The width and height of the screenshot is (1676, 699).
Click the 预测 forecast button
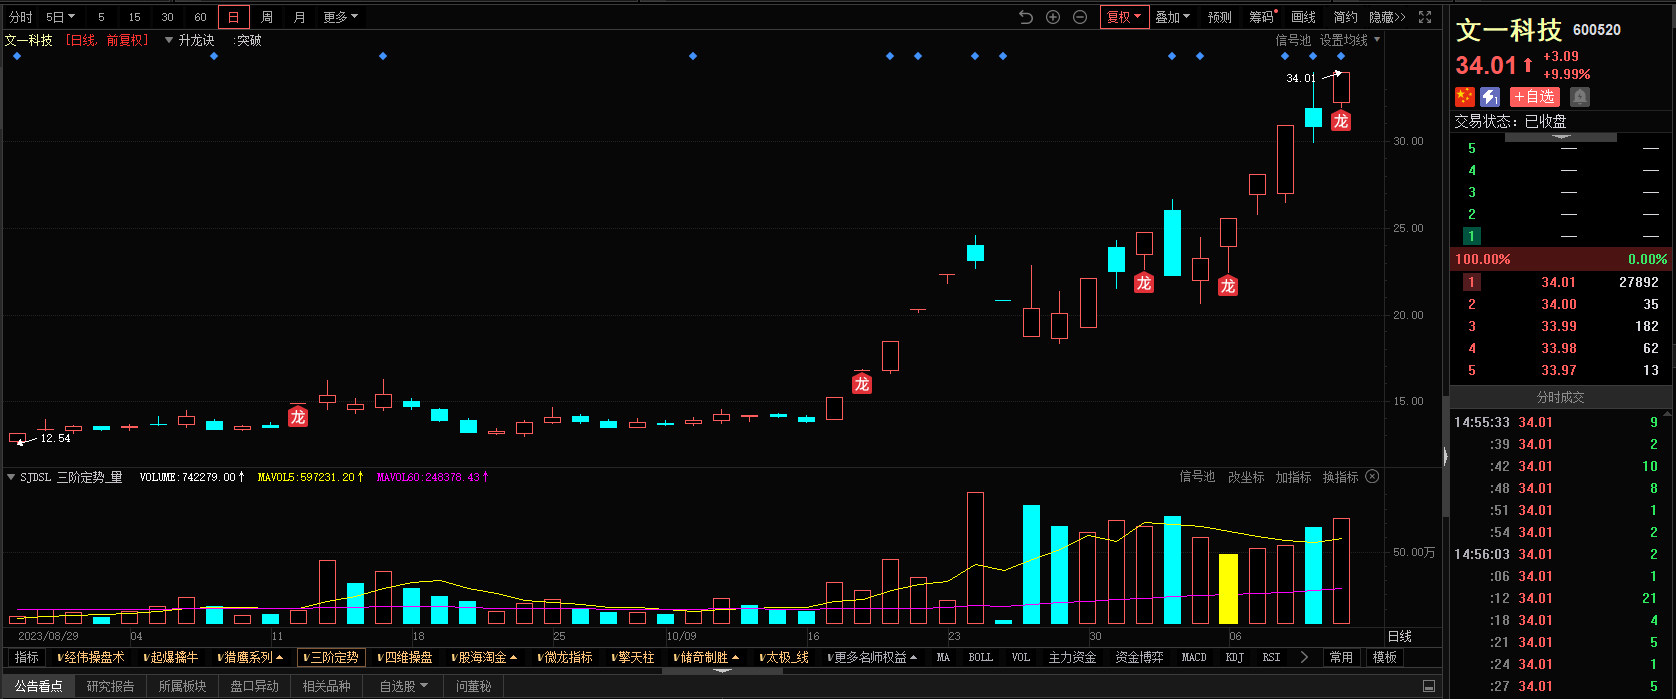click(1219, 17)
